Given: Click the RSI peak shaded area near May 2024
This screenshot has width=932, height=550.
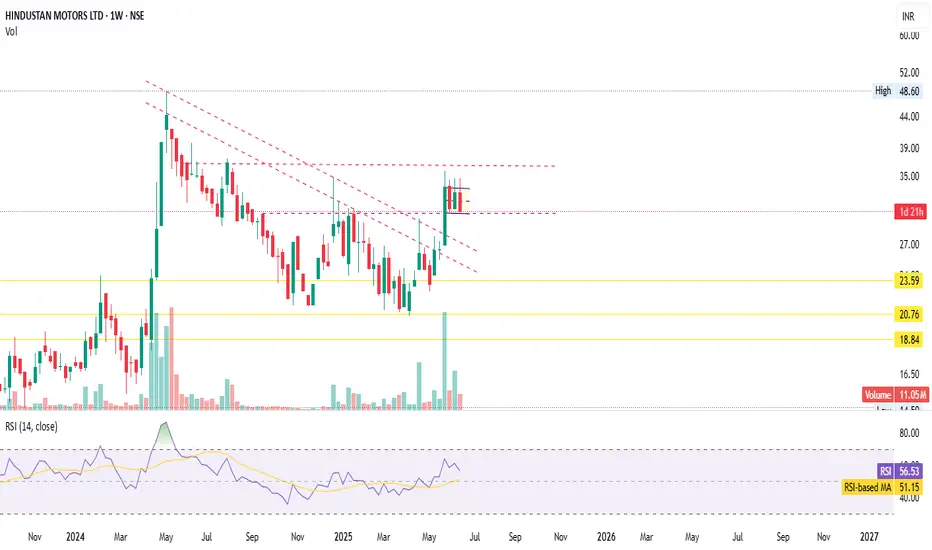Looking at the screenshot, I should (165, 434).
